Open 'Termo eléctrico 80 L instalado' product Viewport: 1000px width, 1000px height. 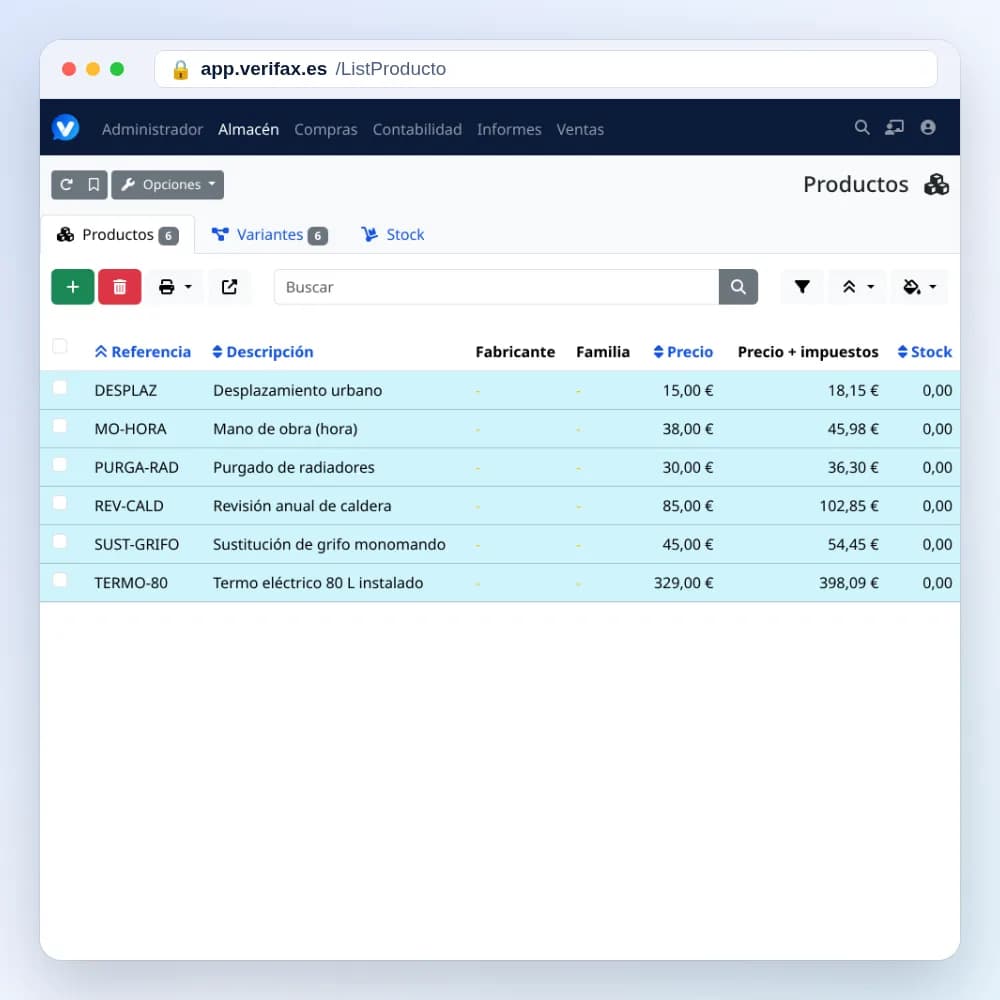tap(318, 583)
